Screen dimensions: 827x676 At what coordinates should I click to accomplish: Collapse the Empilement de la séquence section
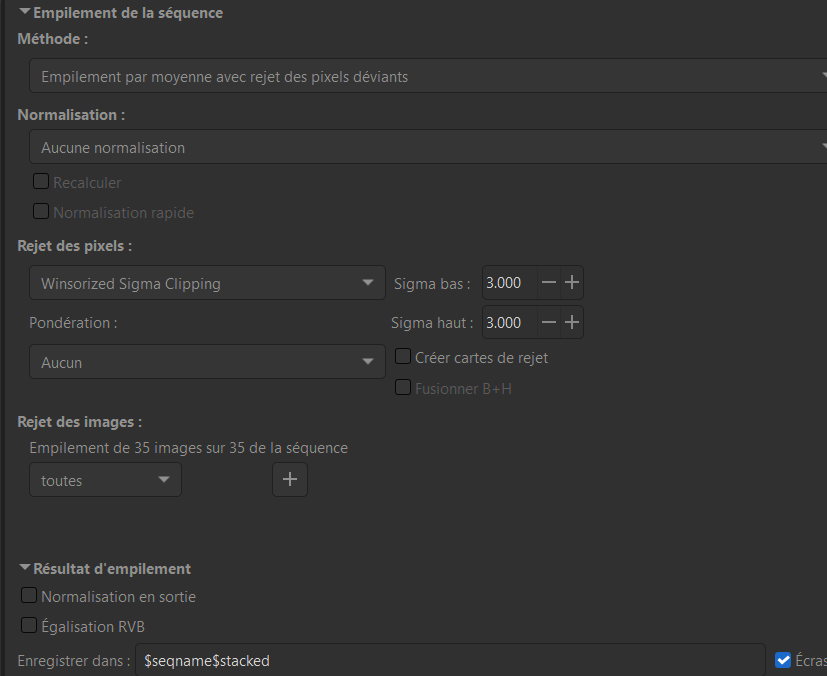pos(25,14)
